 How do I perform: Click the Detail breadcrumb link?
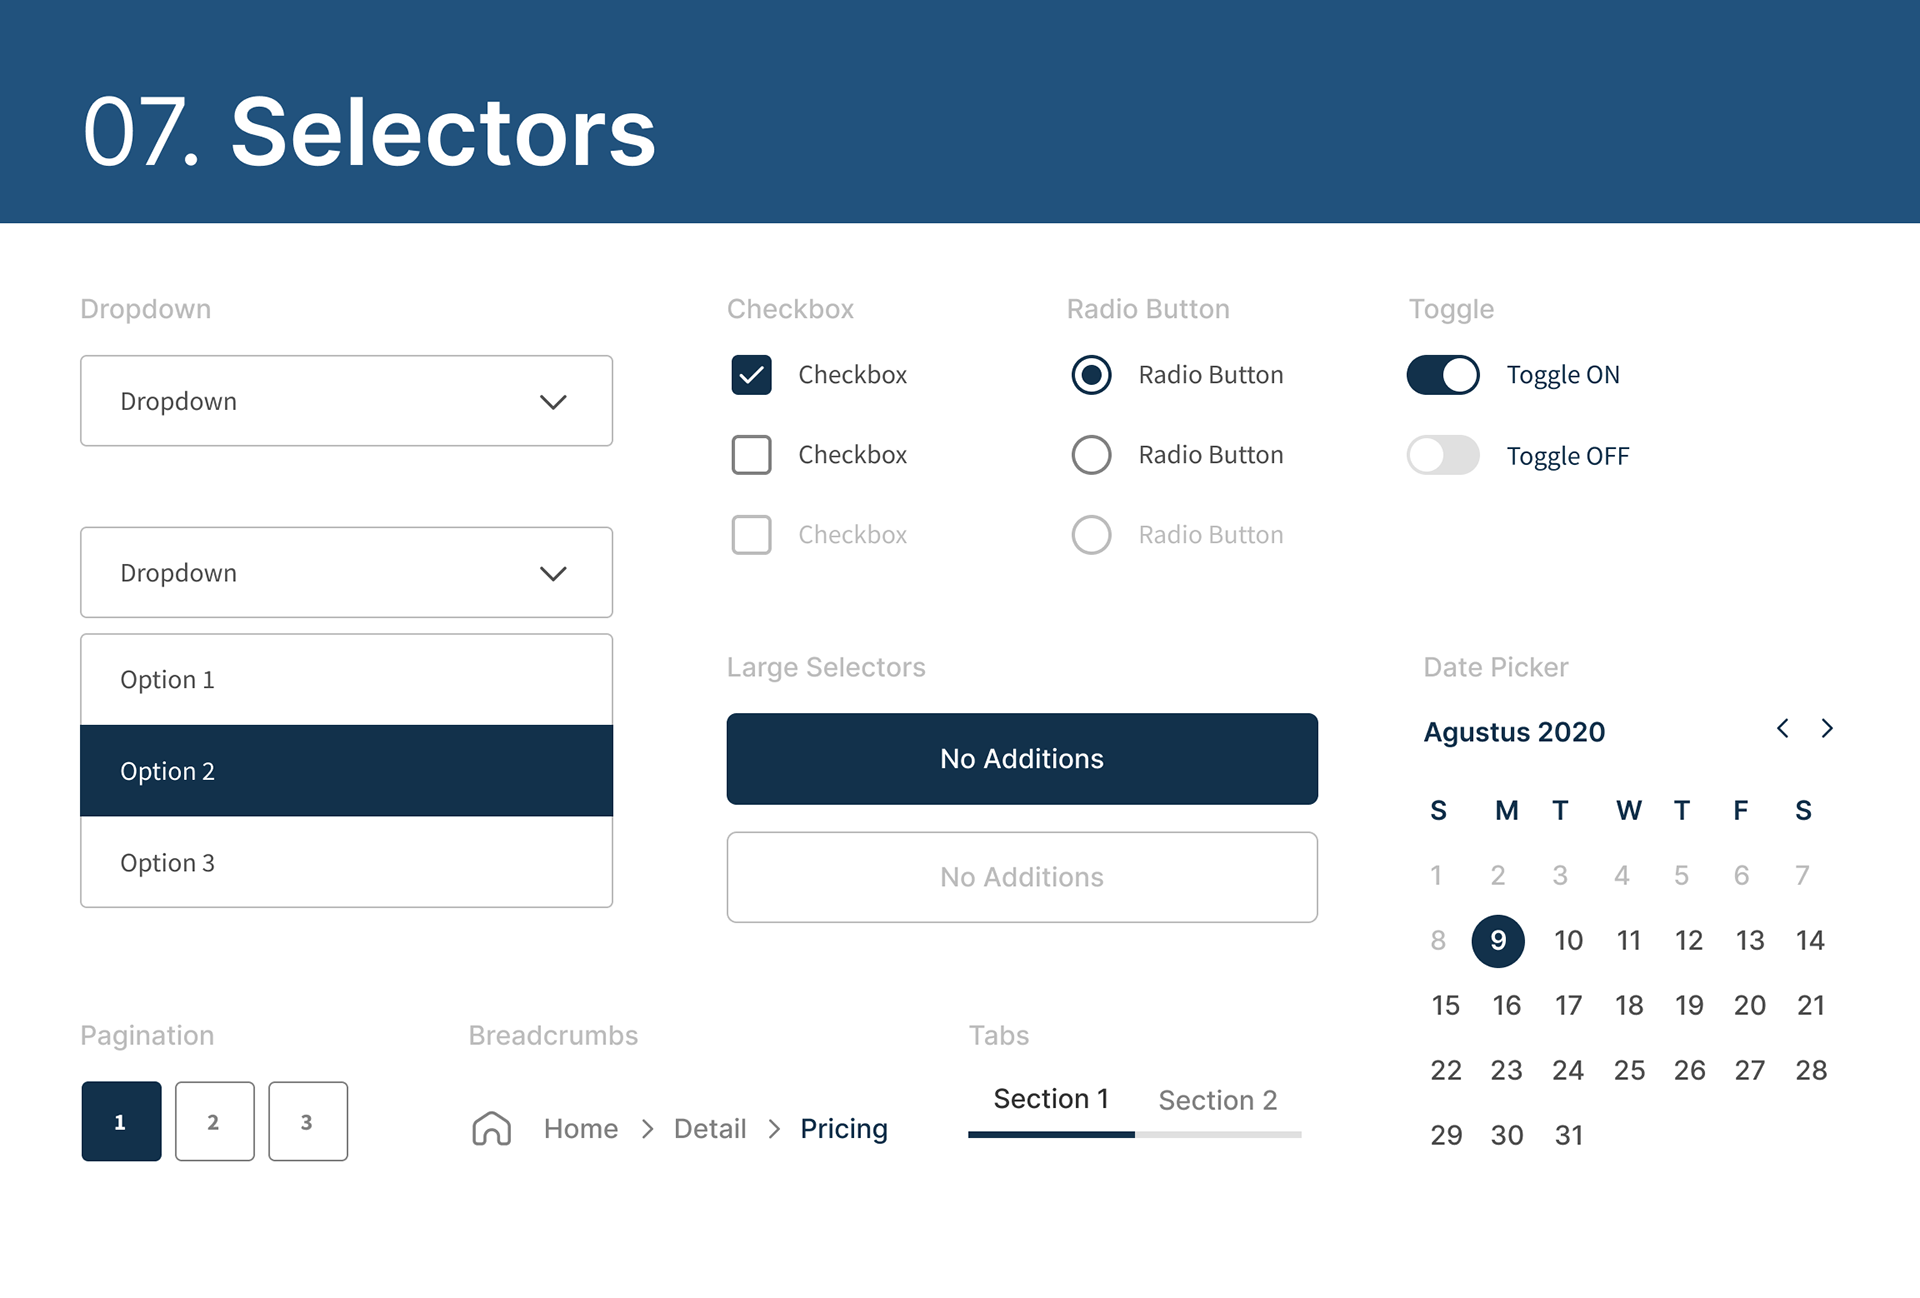tap(710, 1129)
